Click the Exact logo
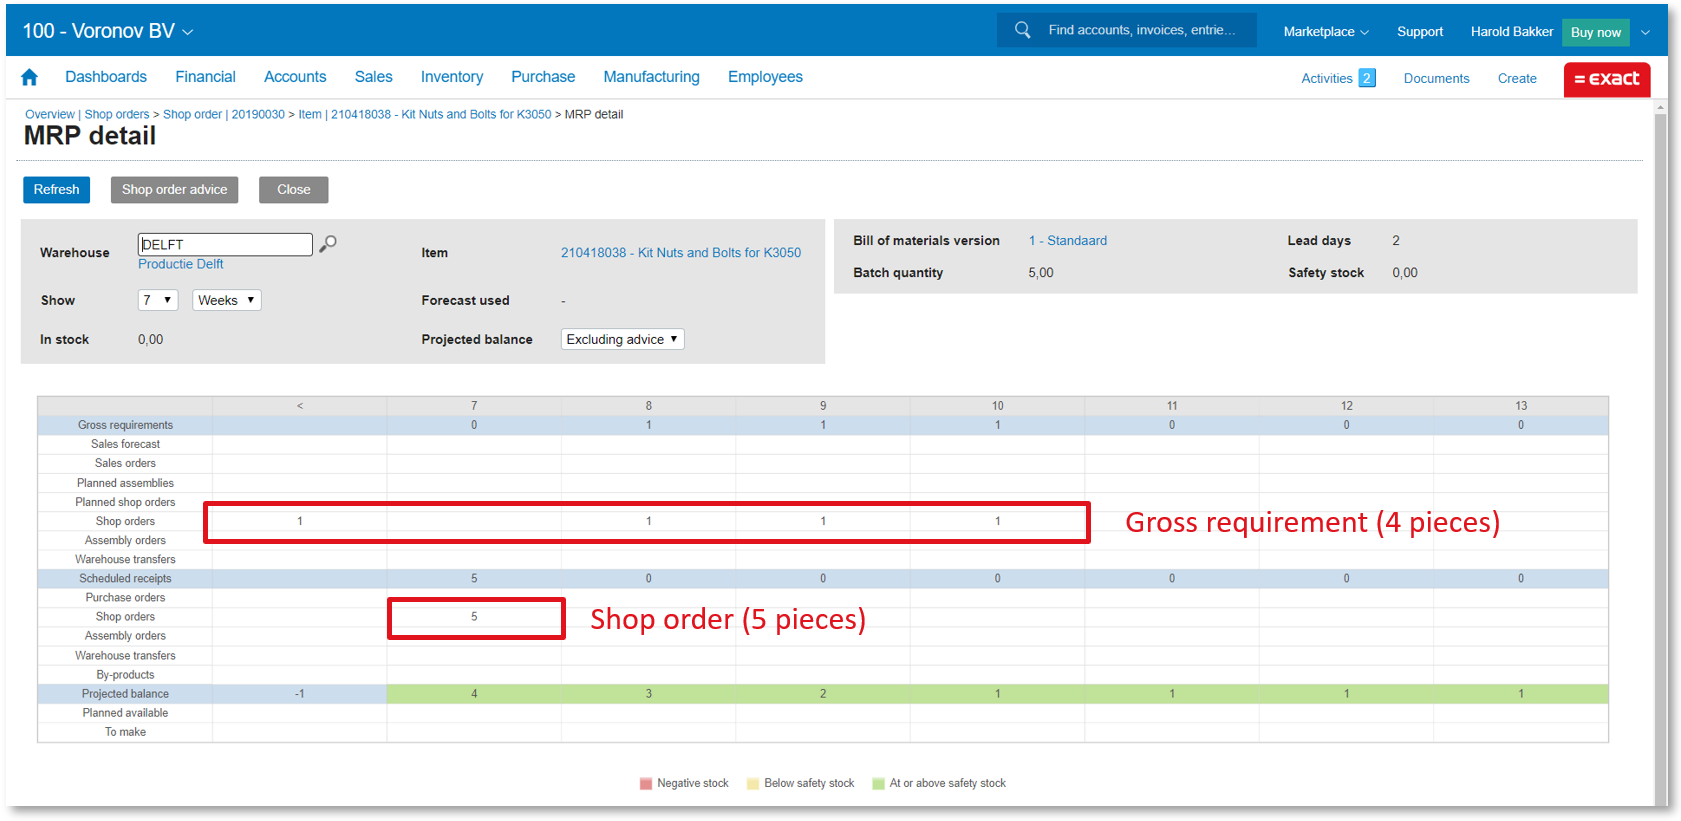The image size is (1681, 821). click(1606, 79)
